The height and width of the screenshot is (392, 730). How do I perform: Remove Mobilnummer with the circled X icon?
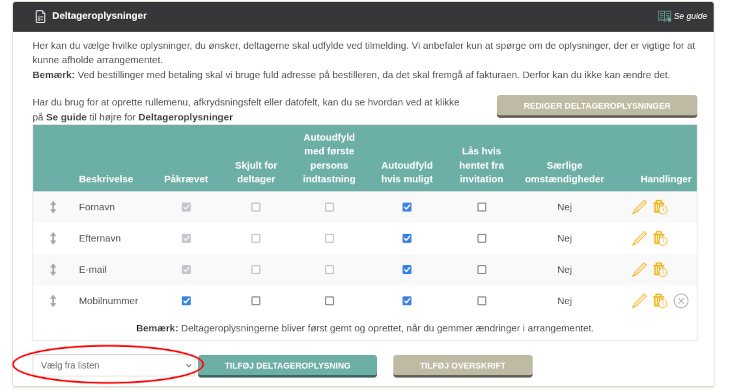[681, 301]
